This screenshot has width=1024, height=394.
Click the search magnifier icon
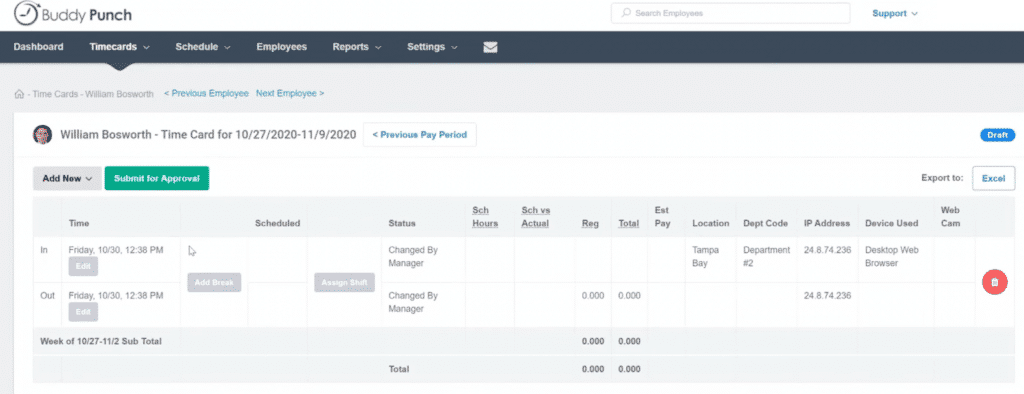626,13
